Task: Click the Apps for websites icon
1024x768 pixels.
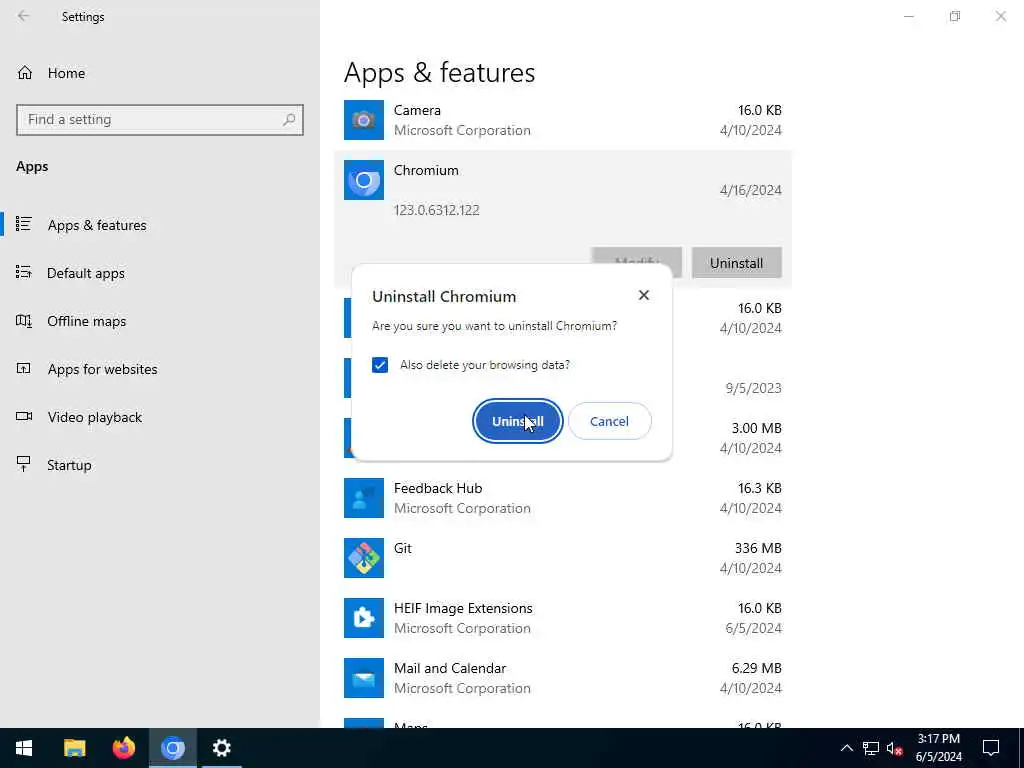Action: [x=24, y=368]
